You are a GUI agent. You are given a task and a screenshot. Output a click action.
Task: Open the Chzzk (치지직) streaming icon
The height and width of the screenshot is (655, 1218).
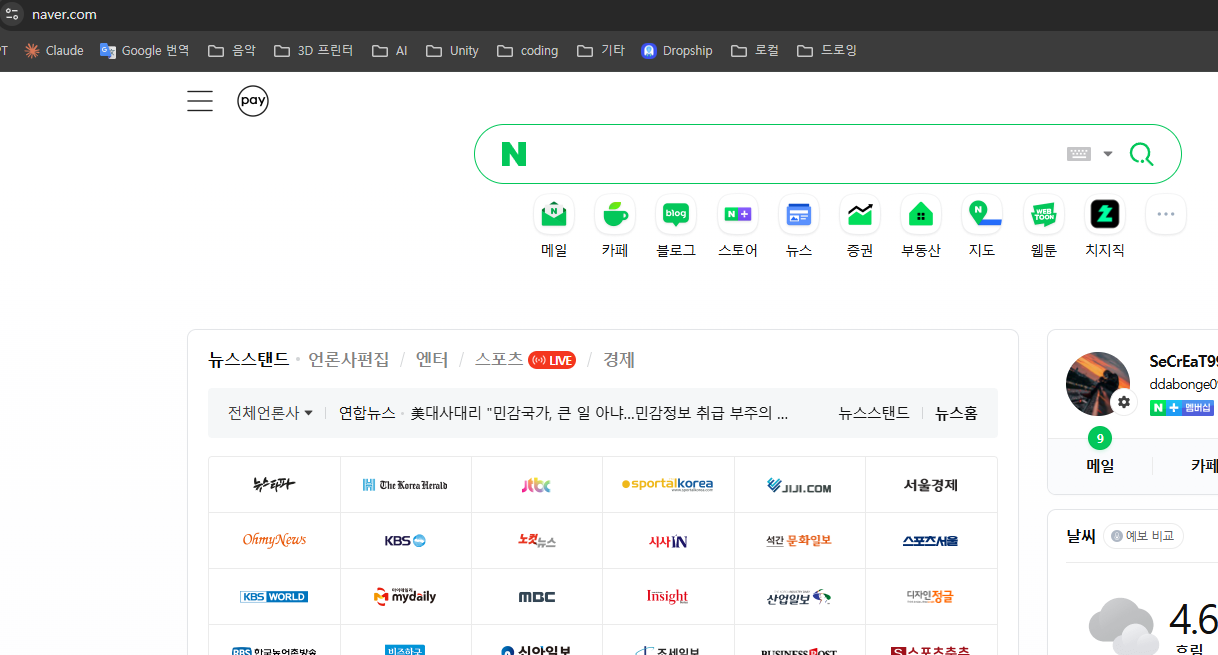[x=1105, y=214]
